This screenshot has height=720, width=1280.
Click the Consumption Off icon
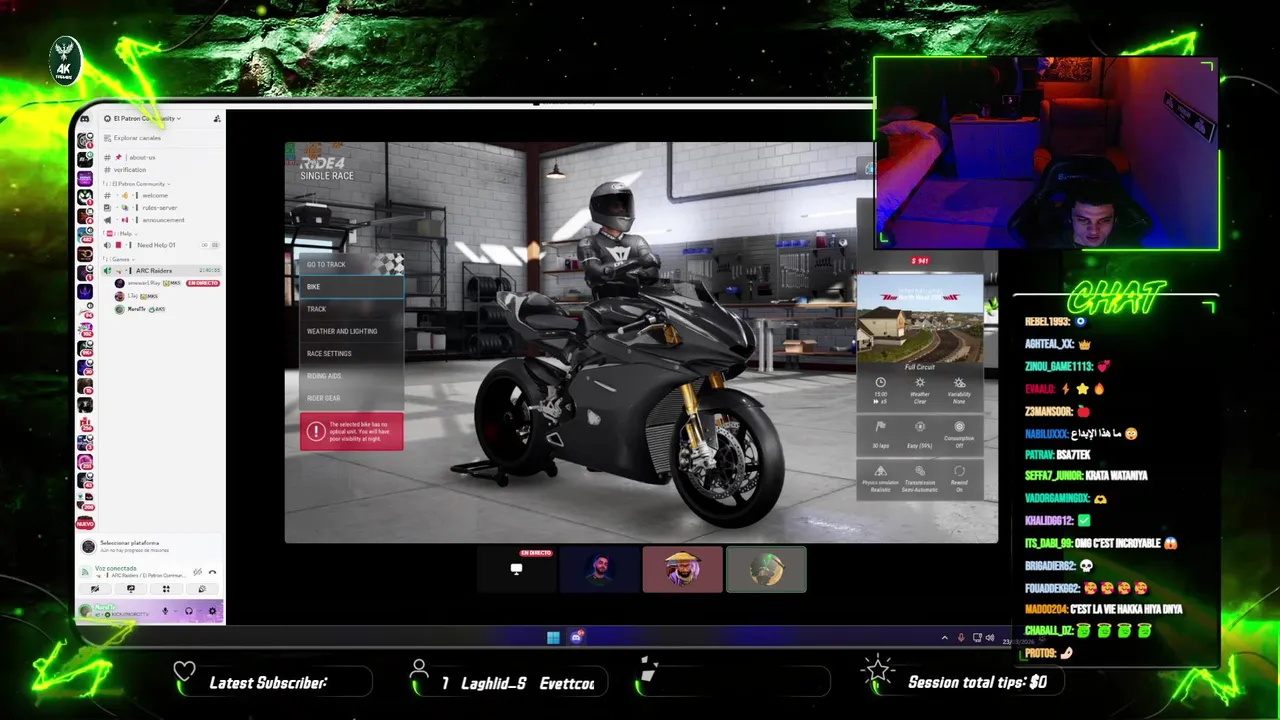click(x=959, y=427)
